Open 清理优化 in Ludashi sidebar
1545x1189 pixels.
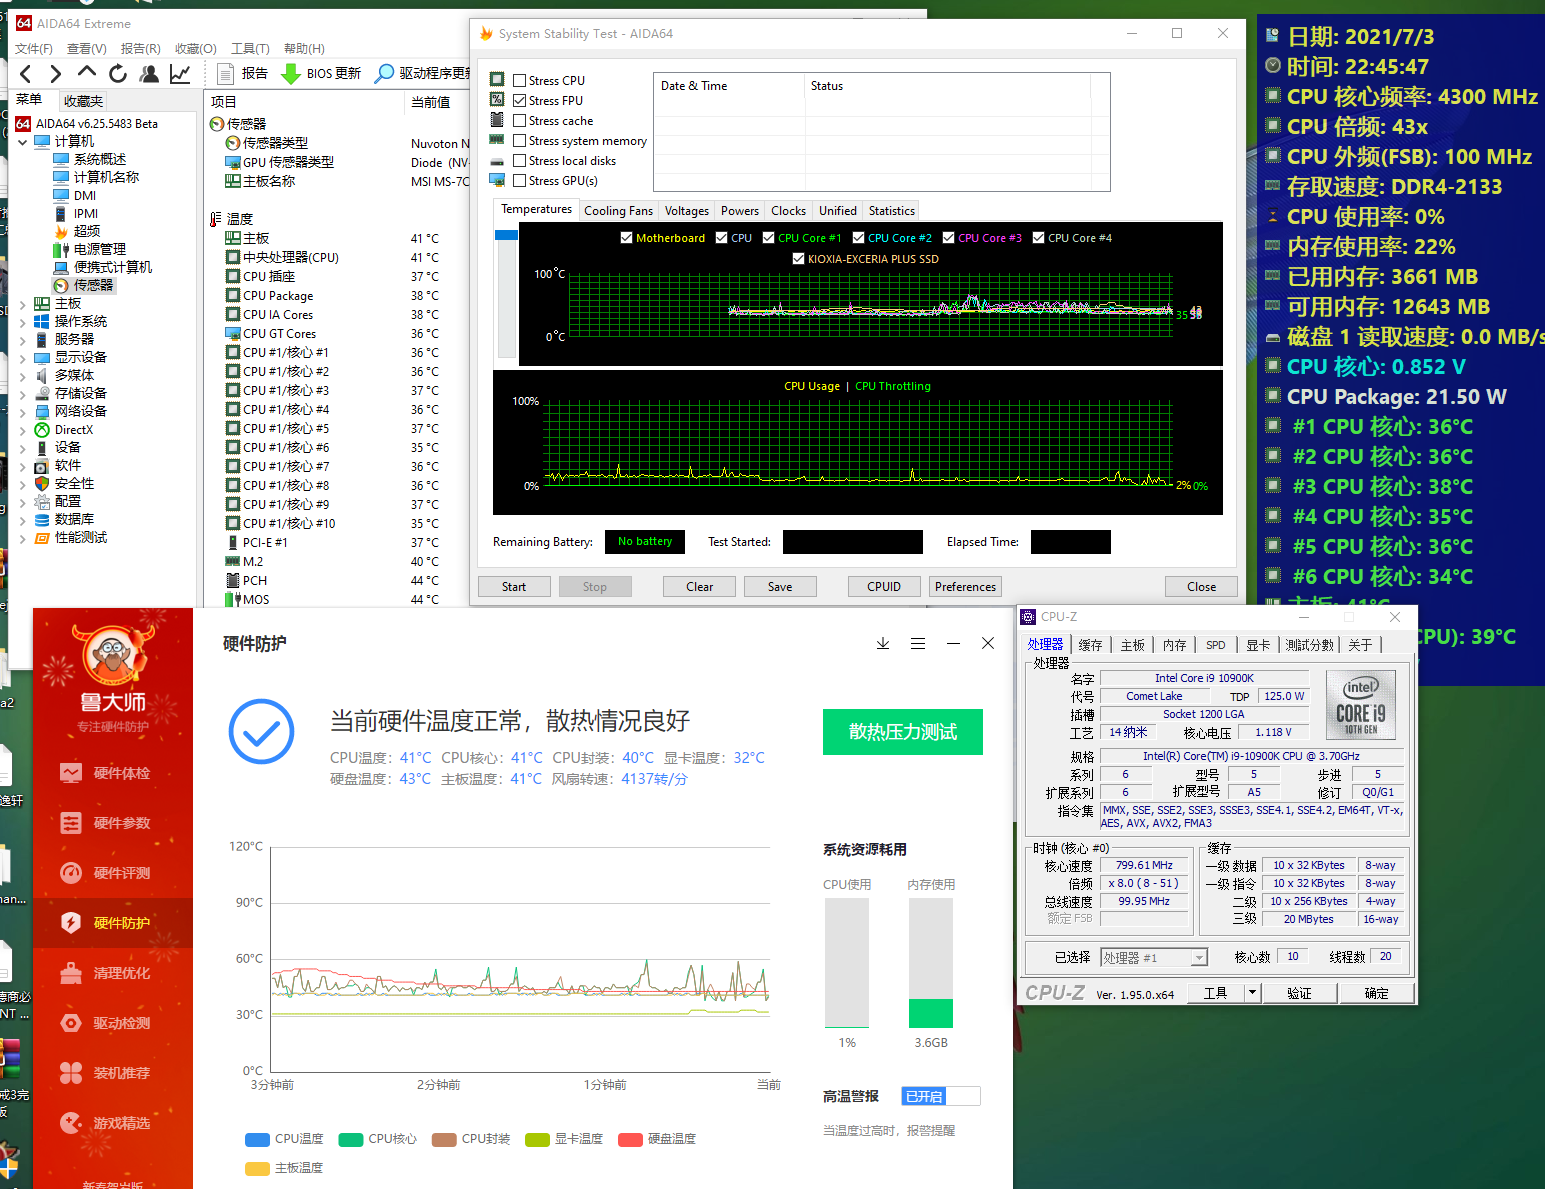(113, 973)
